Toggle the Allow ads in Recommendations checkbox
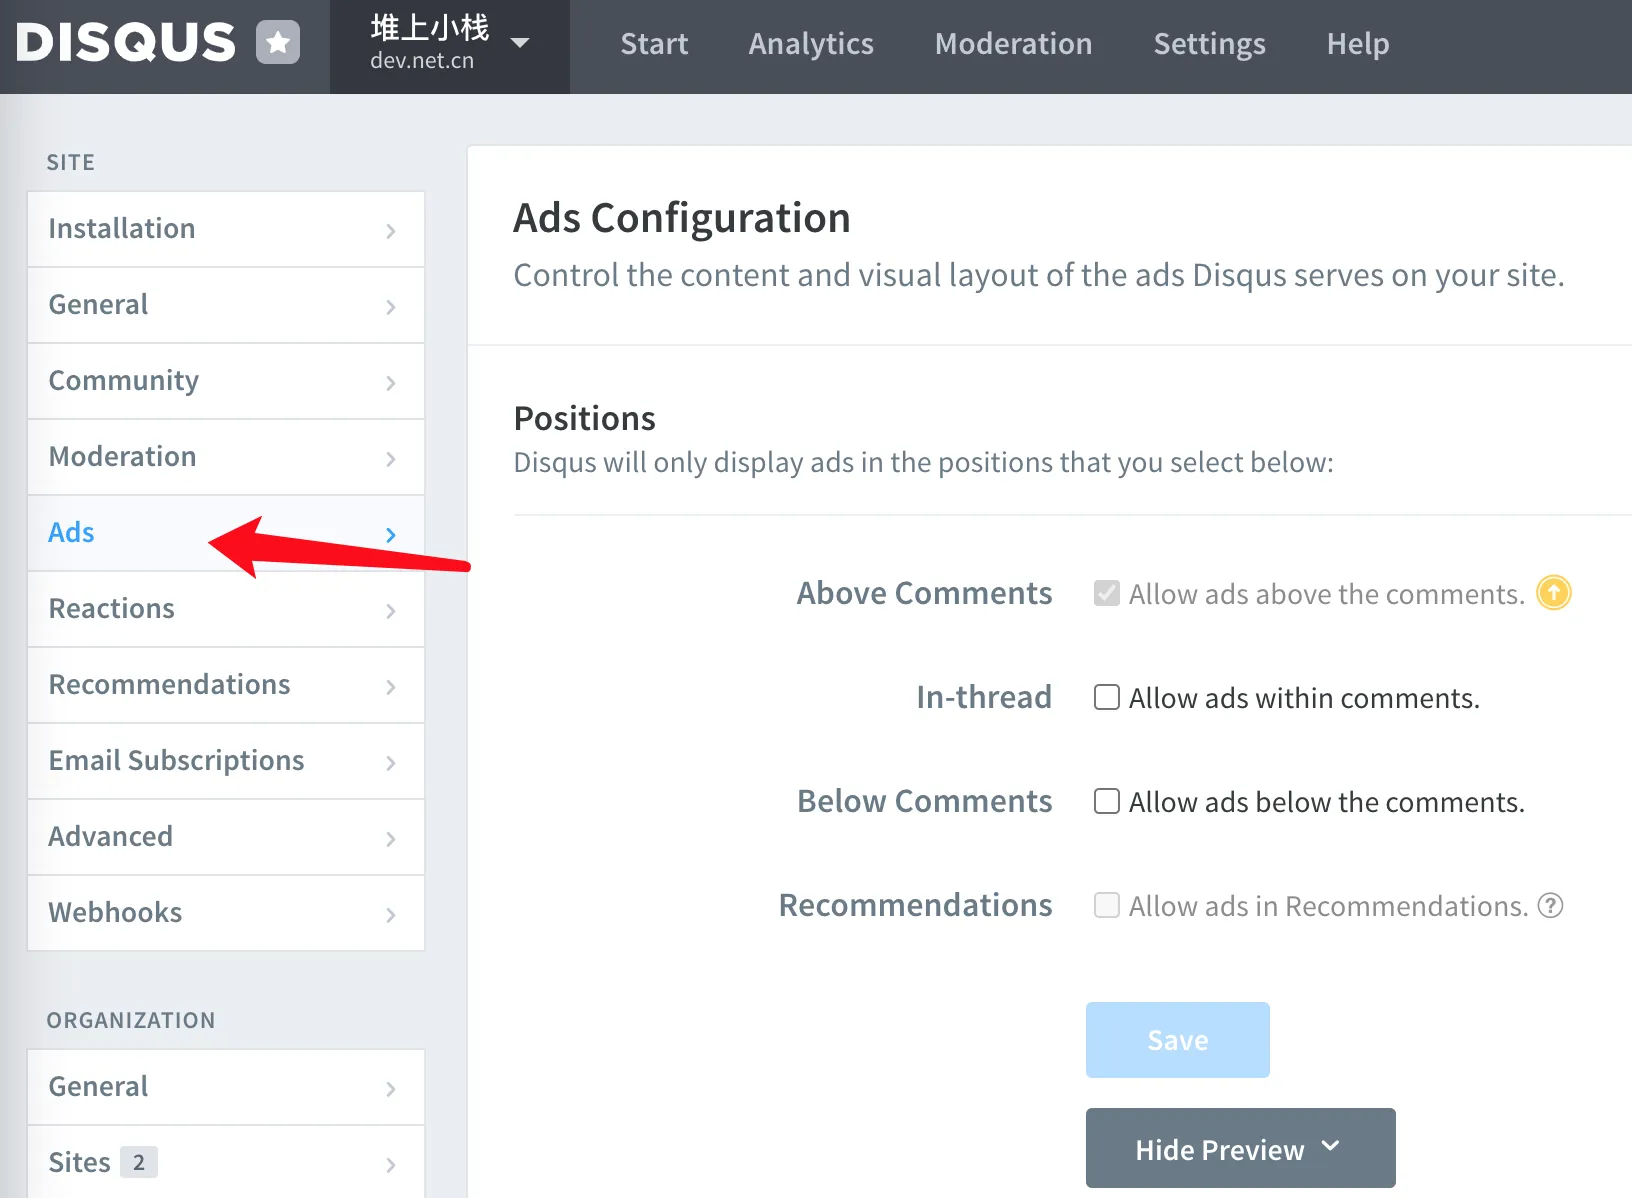Screen dimensions: 1632x1198 click(1106, 905)
